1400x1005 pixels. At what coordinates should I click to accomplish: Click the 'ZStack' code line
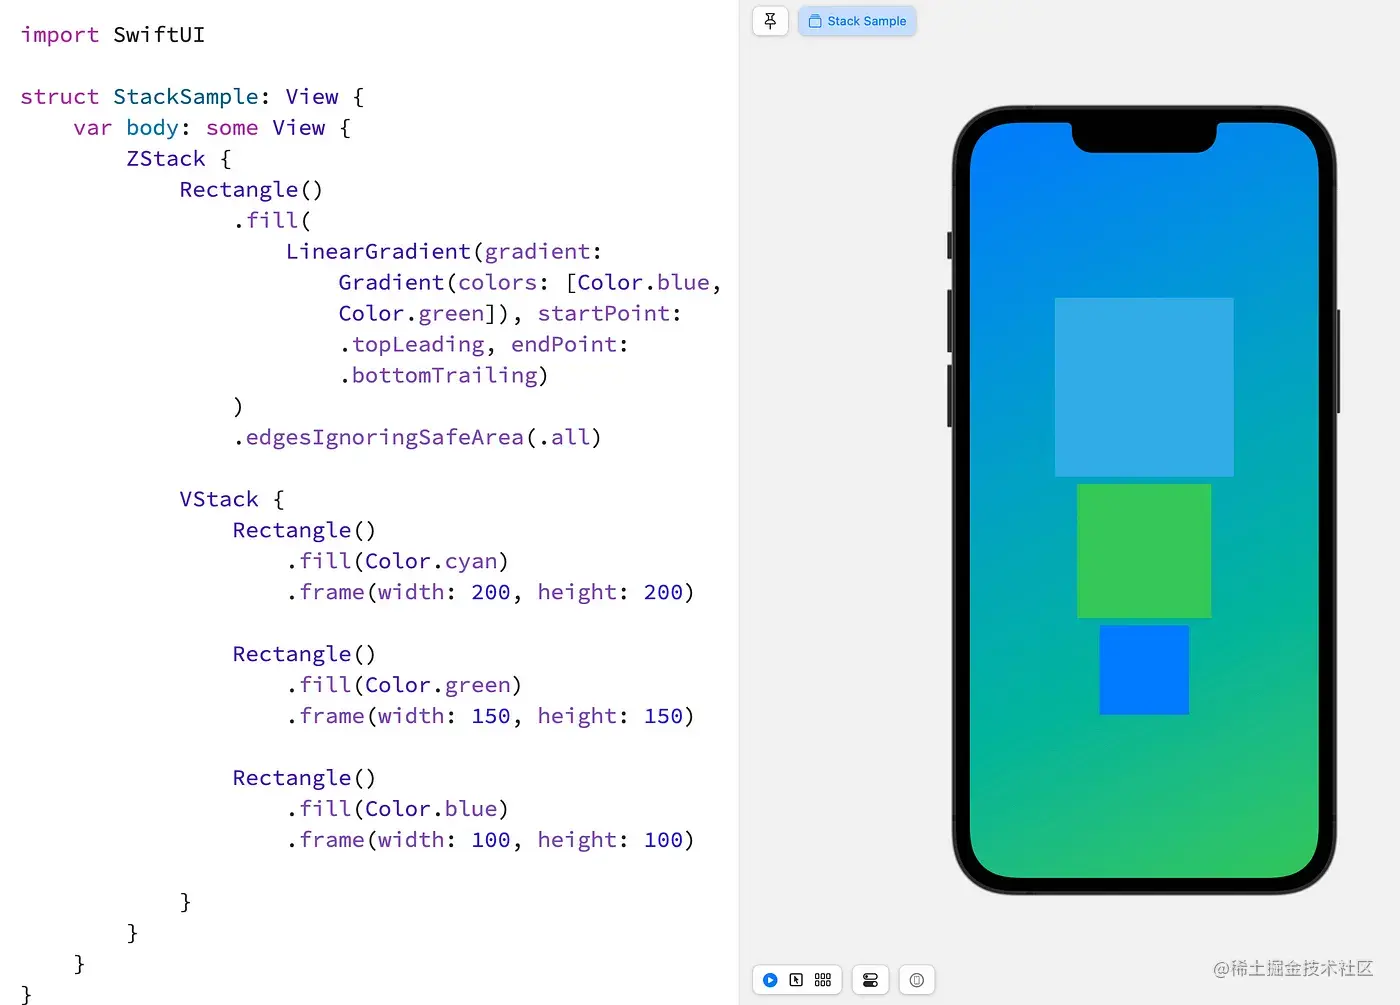coord(179,159)
